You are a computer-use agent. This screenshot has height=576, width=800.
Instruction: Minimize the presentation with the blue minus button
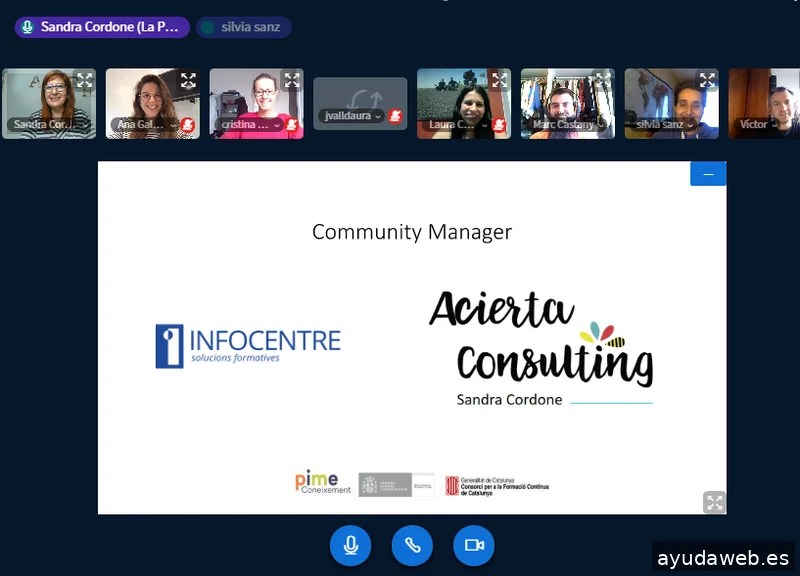click(708, 174)
